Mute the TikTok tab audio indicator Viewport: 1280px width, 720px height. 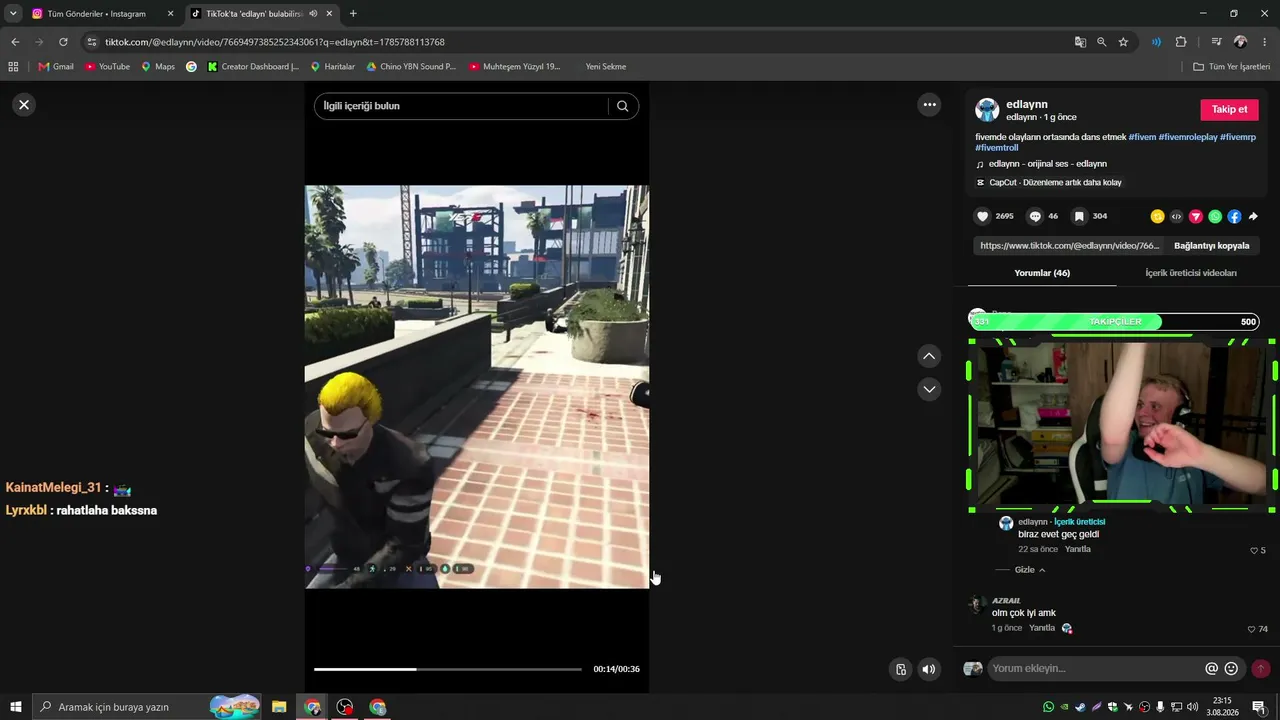(x=313, y=14)
